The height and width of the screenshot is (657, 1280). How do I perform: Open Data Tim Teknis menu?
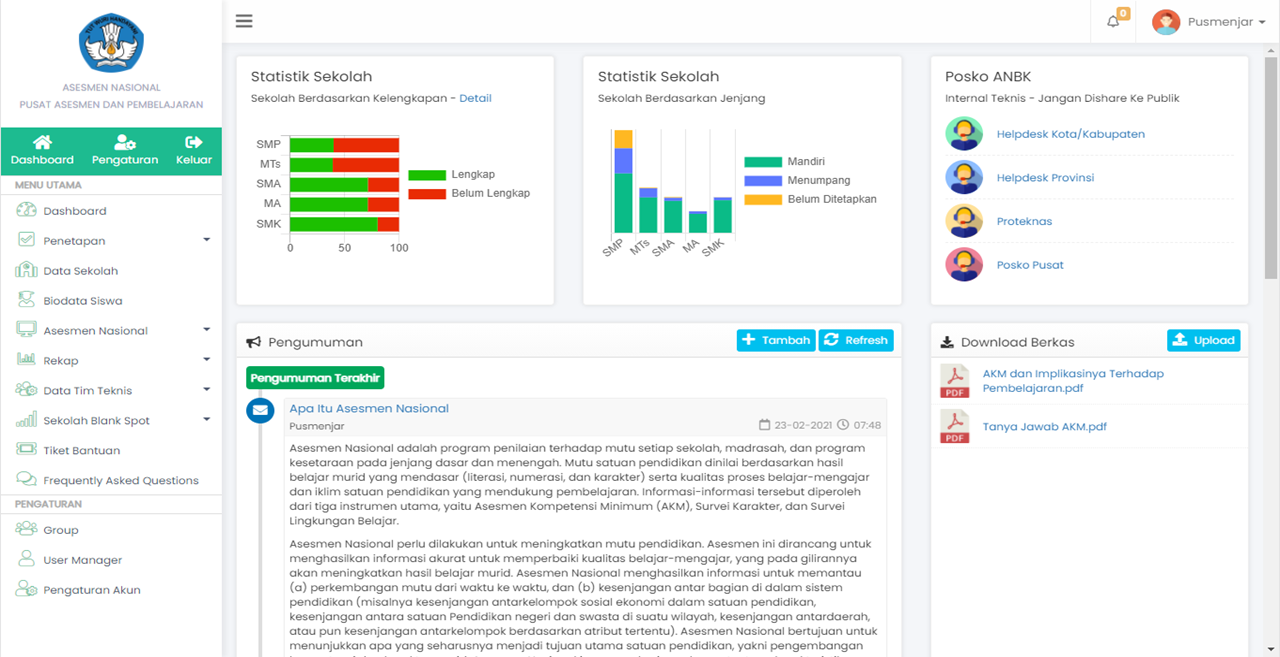(x=88, y=391)
